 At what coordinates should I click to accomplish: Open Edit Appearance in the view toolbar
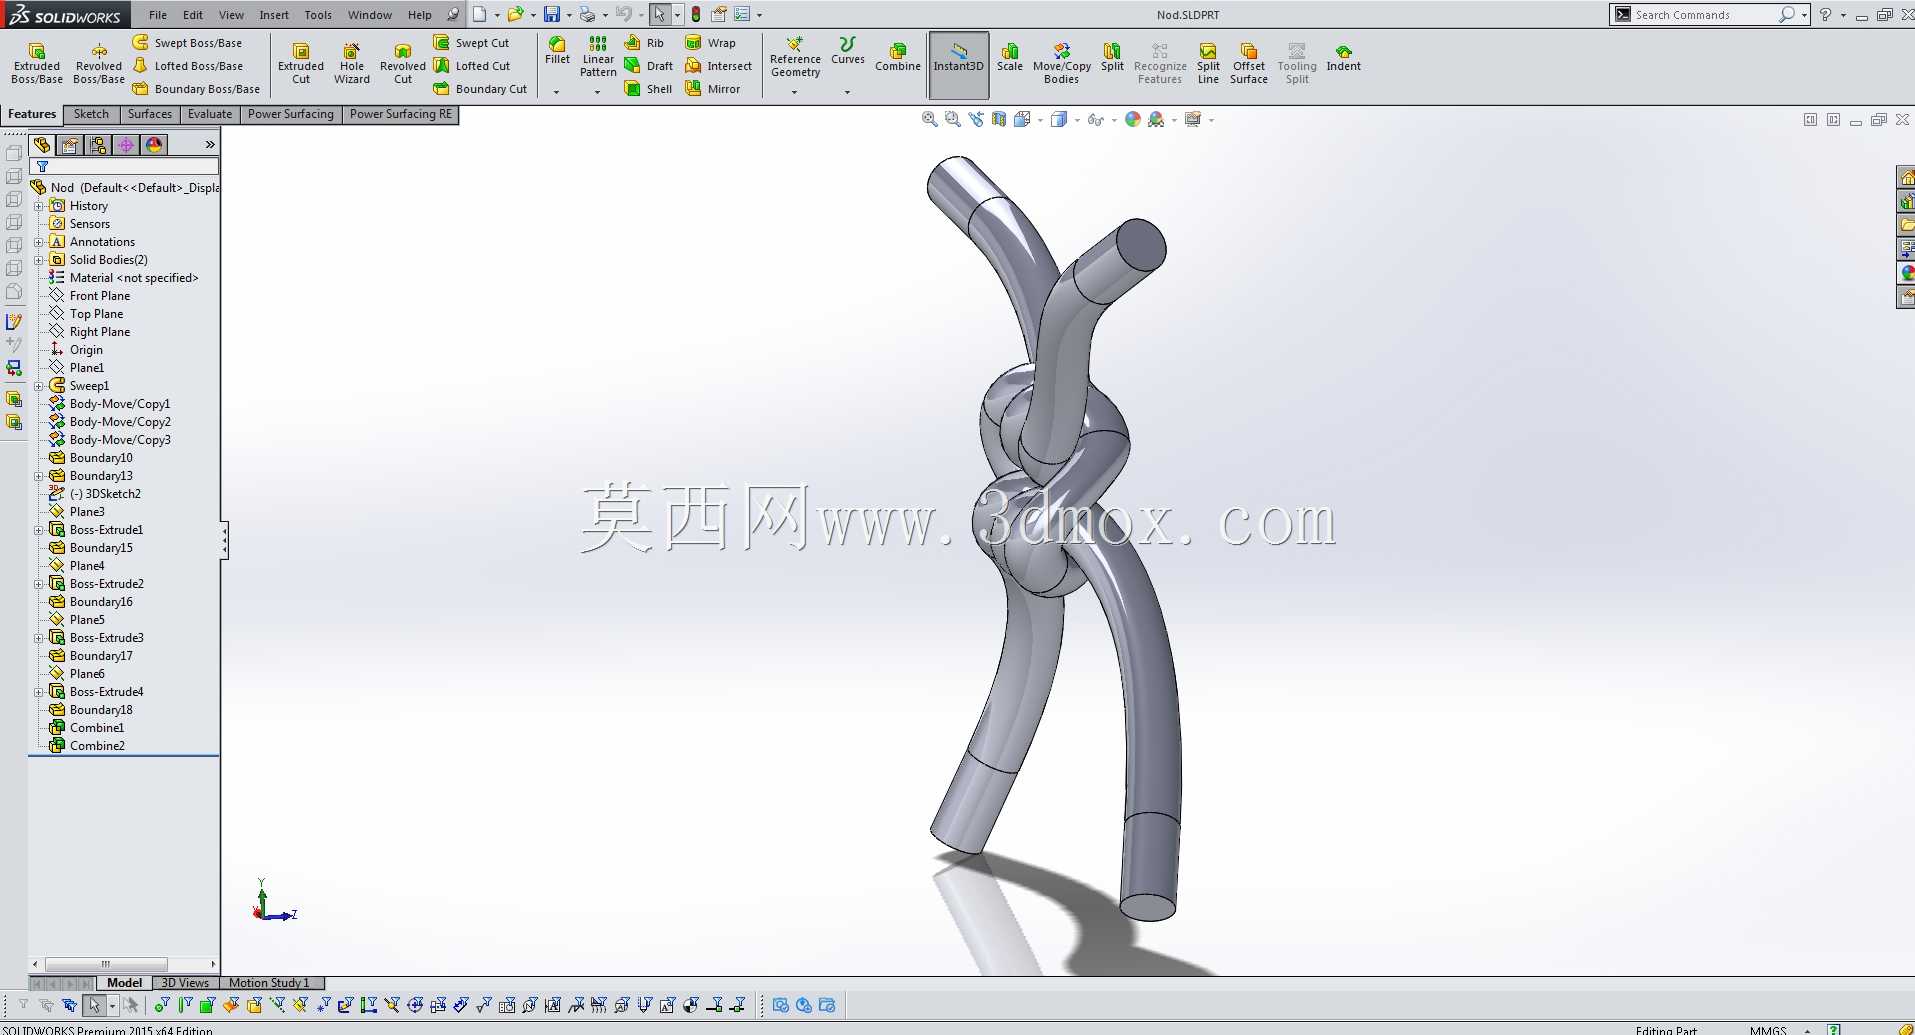1132,120
